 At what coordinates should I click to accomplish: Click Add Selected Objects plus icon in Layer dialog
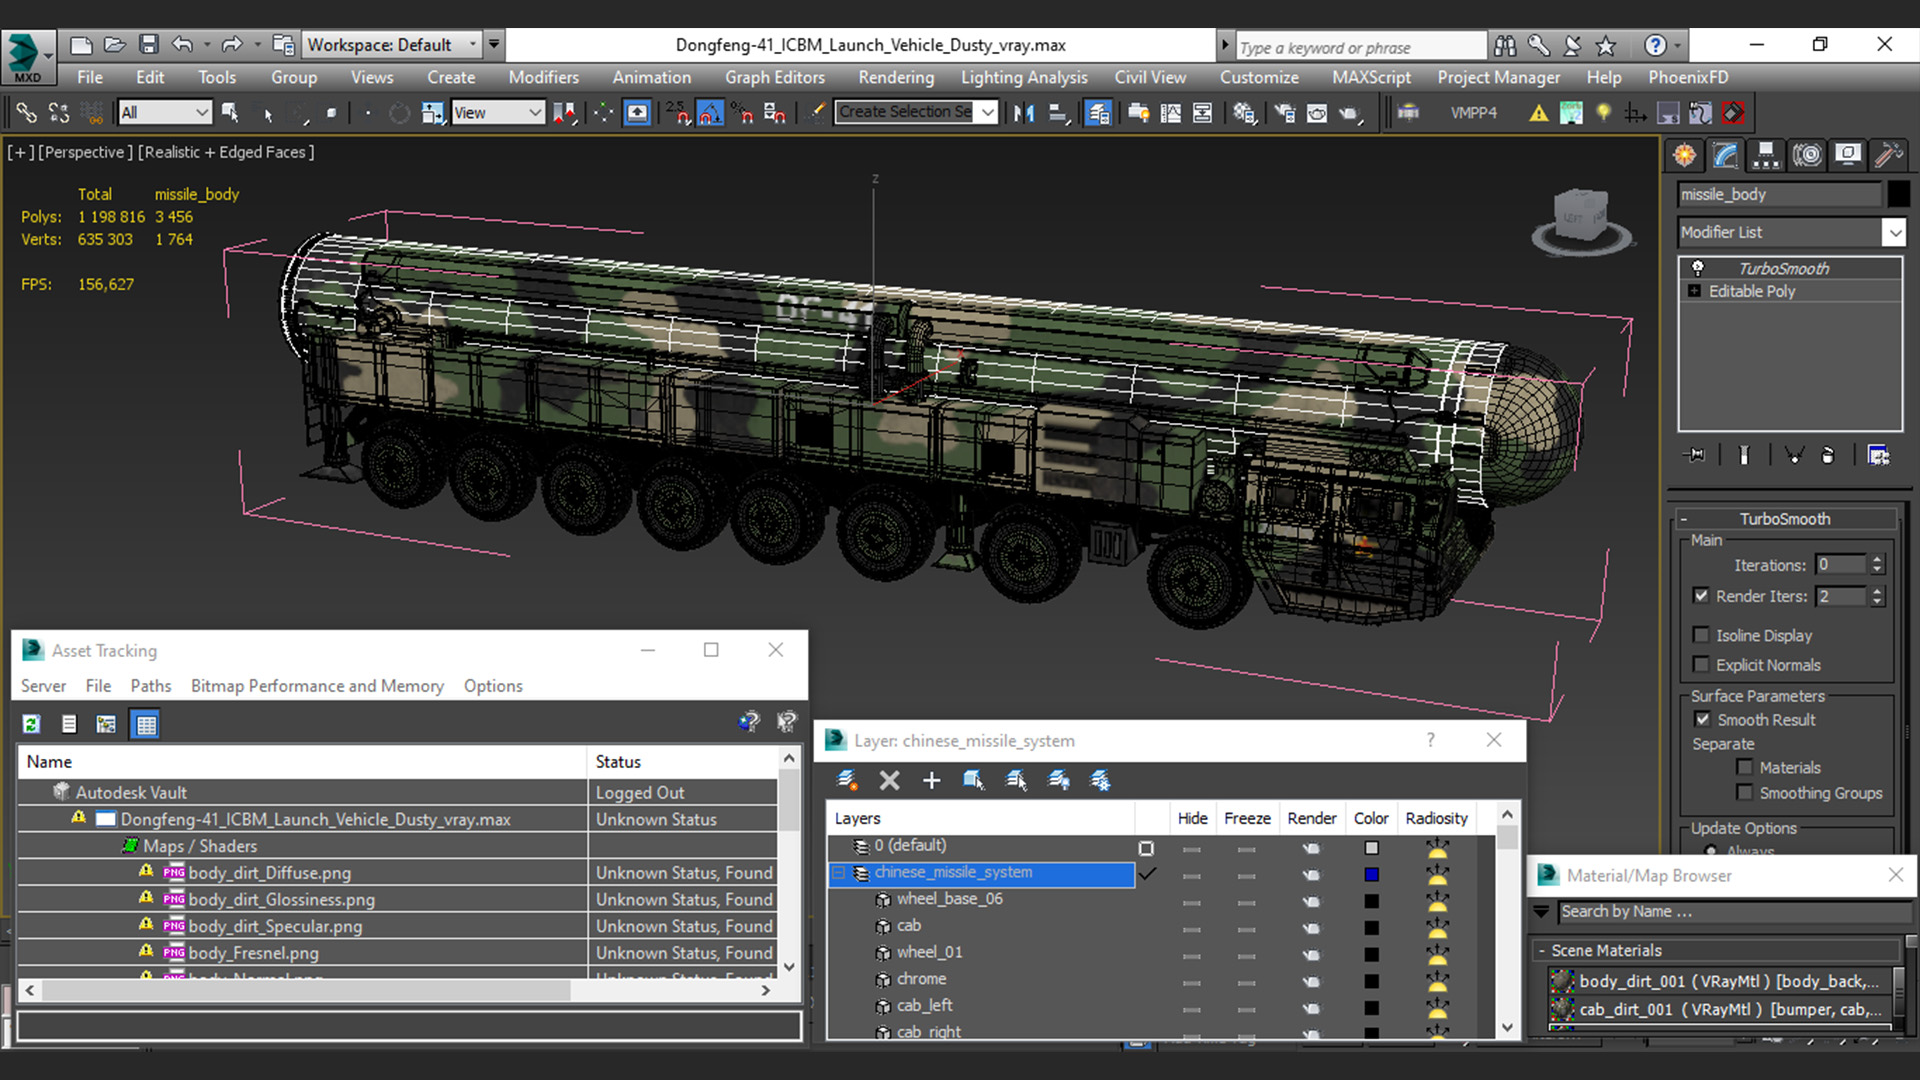click(x=931, y=780)
